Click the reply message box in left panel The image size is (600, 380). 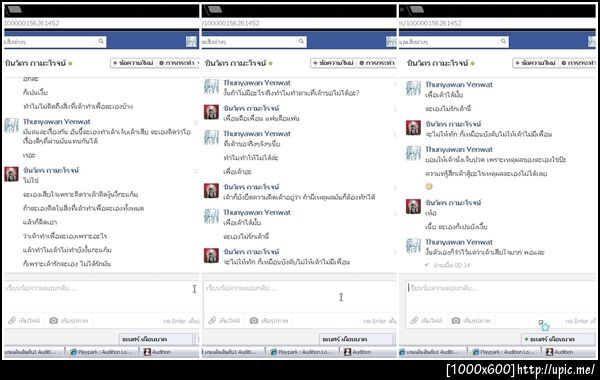[x=101, y=297]
